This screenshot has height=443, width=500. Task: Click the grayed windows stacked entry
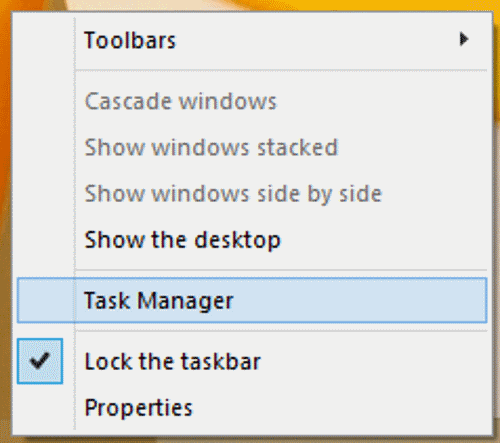coord(211,147)
